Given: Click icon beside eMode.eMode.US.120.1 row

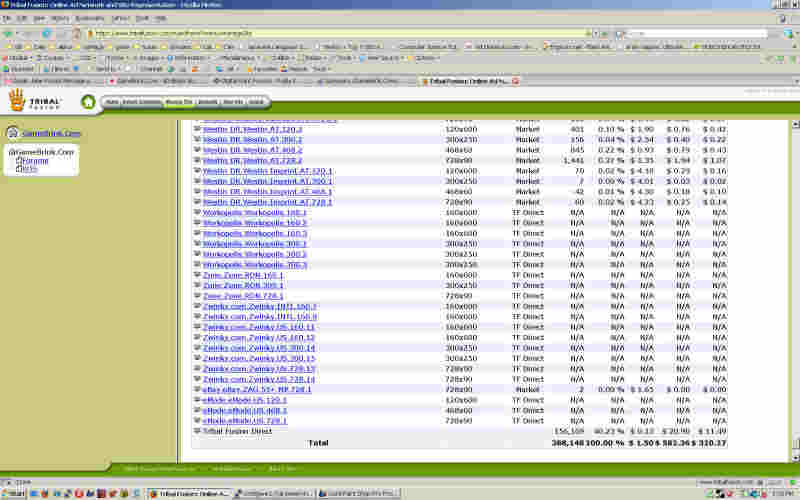Looking at the screenshot, I should [x=197, y=400].
